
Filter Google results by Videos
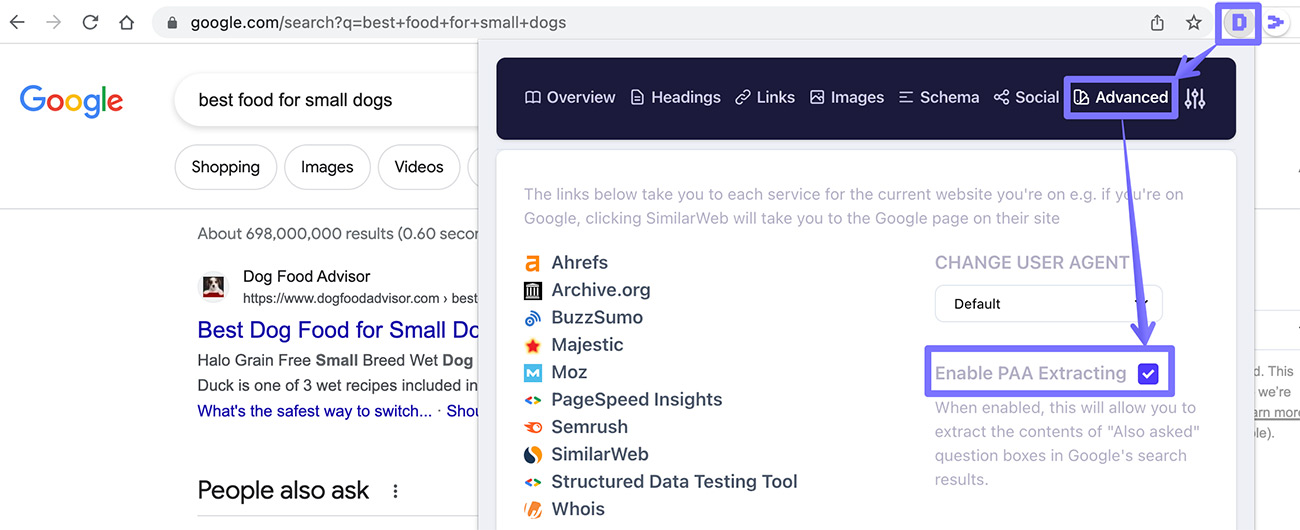(x=419, y=167)
